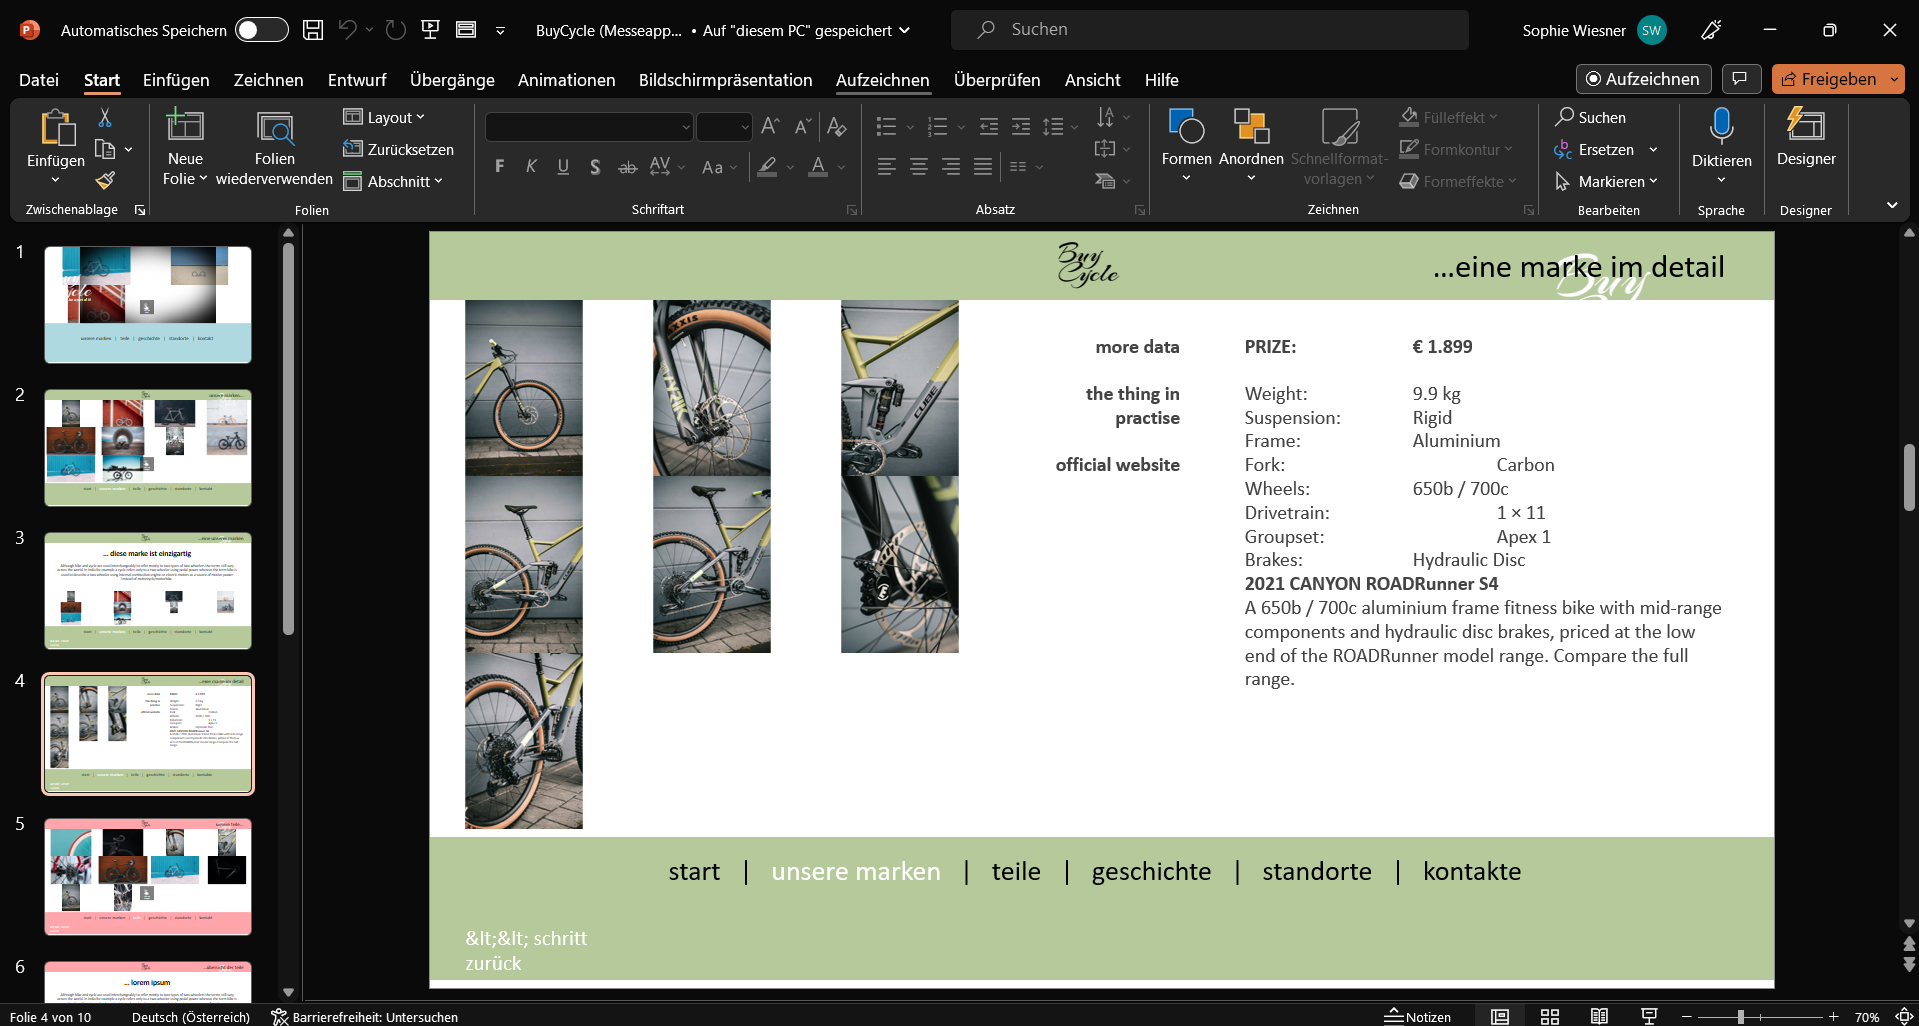Click the 'official website' text on slide
Viewport: 1919px width, 1026px height.
[x=1117, y=465]
